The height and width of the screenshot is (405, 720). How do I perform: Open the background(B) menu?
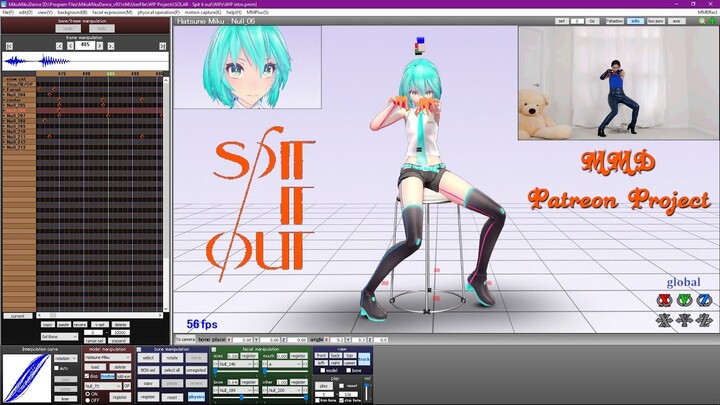click(x=73, y=12)
